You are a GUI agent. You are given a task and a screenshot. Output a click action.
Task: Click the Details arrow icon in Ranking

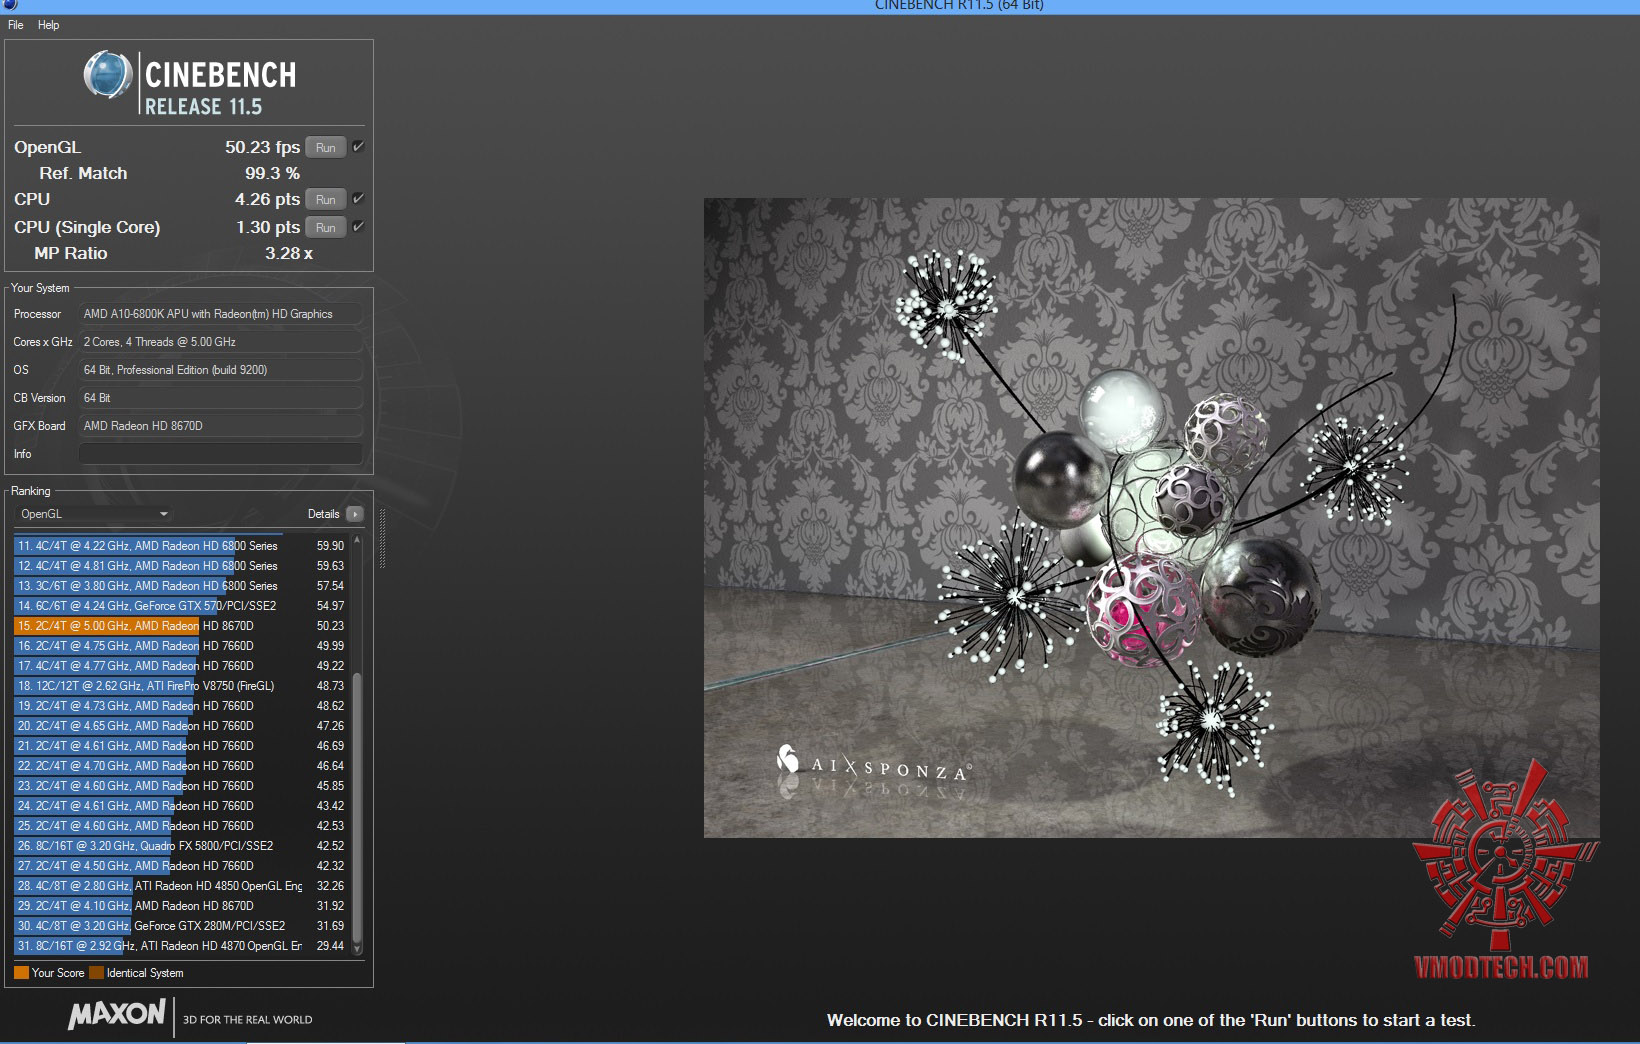[355, 514]
